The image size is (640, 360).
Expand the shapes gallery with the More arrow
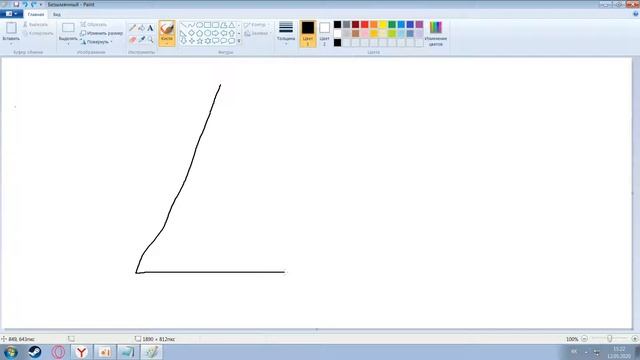click(x=239, y=41)
